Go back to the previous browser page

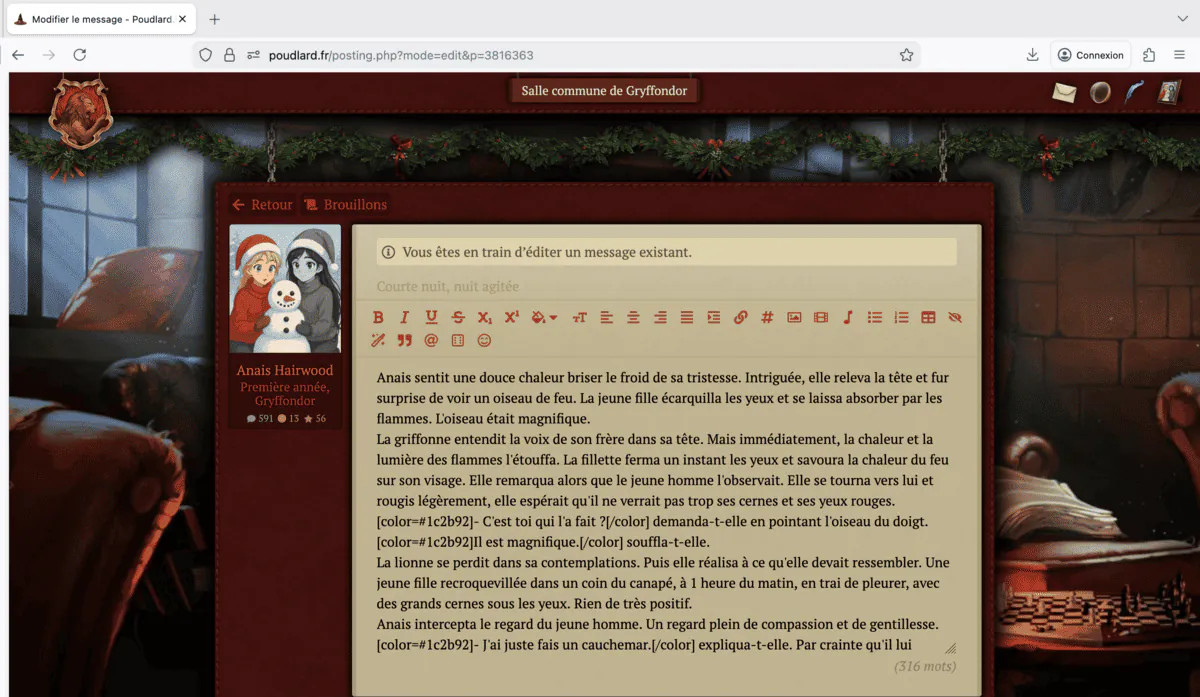coord(18,55)
